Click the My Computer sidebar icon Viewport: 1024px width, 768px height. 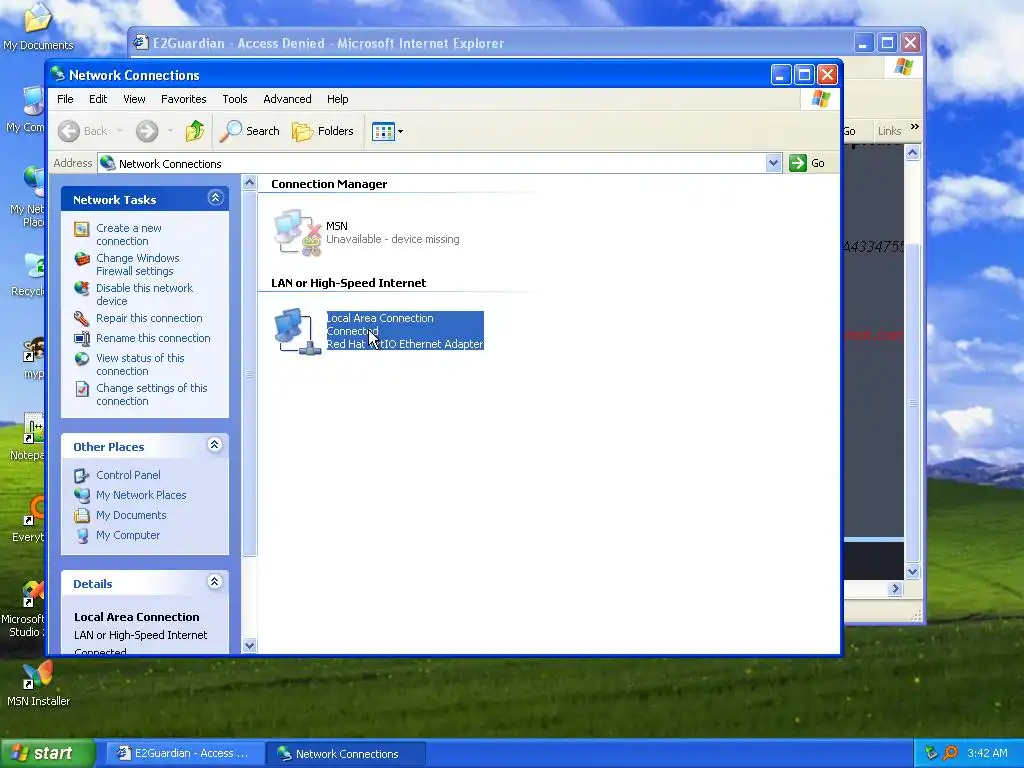point(82,536)
